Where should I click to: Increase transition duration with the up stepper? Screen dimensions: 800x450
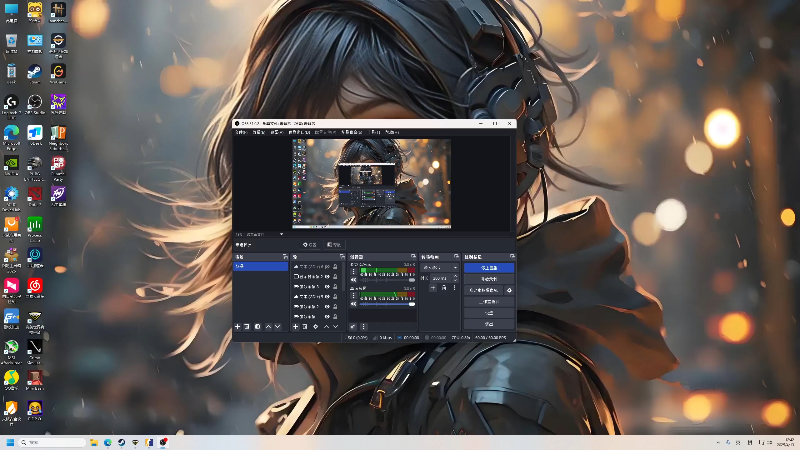455,277
